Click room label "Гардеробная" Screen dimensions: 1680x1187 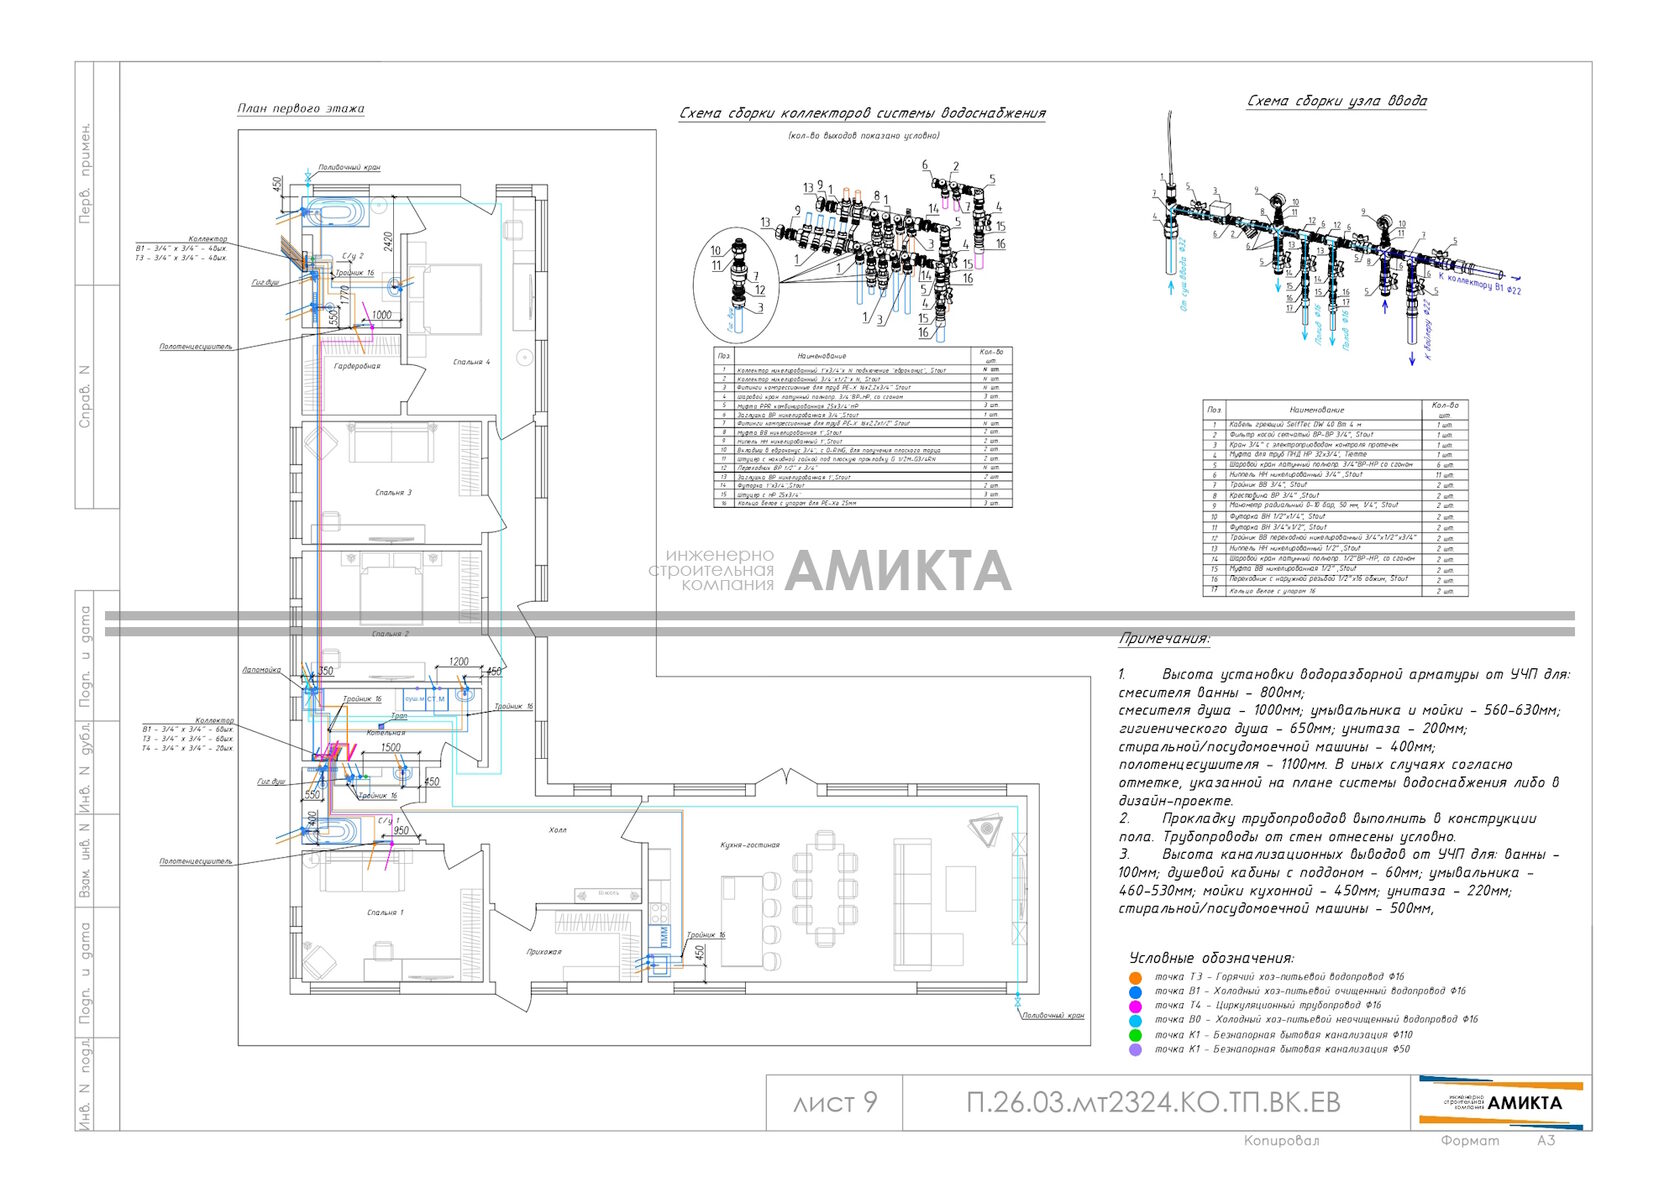(x=357, y=367)
